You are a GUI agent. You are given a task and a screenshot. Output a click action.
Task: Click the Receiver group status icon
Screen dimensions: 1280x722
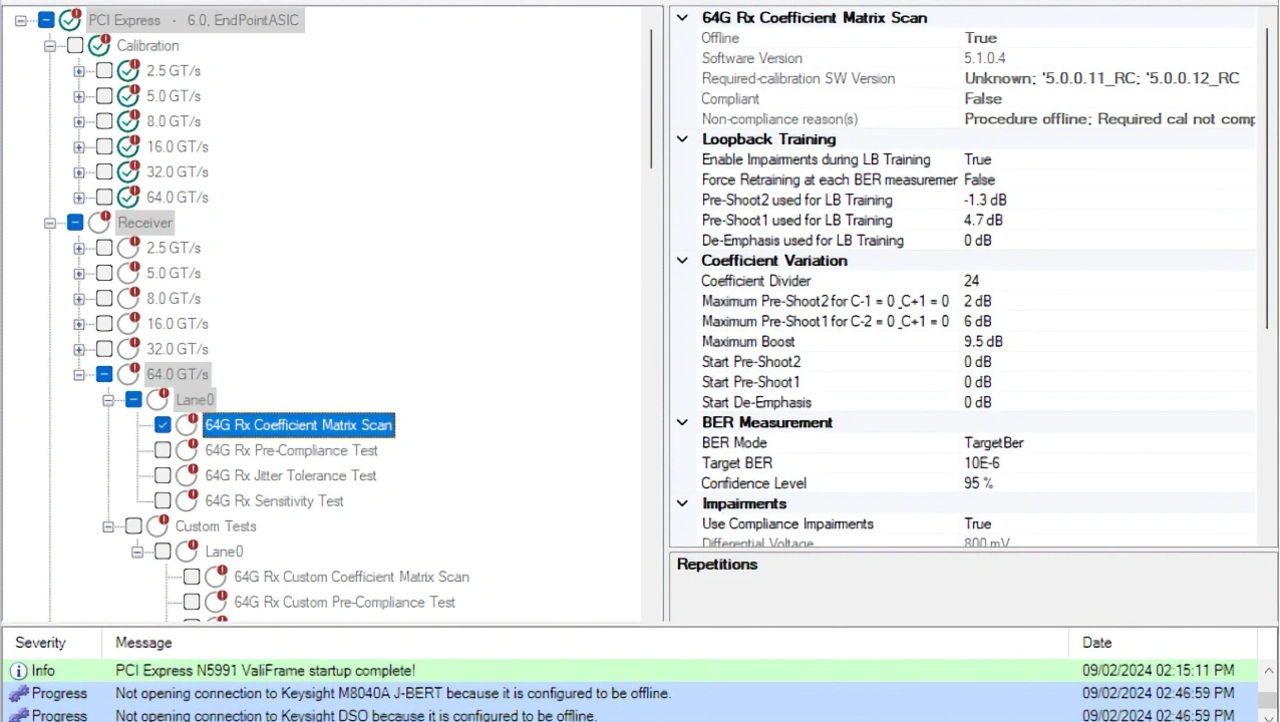coord(99,223)
